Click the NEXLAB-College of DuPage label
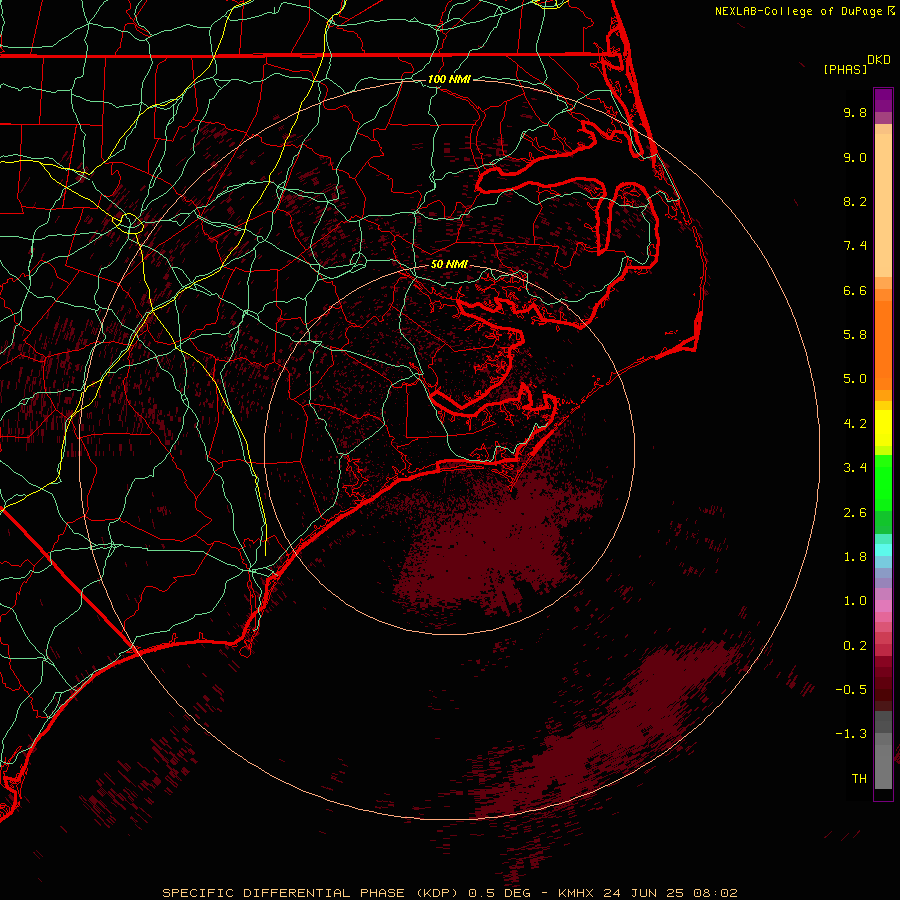This screenshot has height=900, width=900. (x=800, y=11)
